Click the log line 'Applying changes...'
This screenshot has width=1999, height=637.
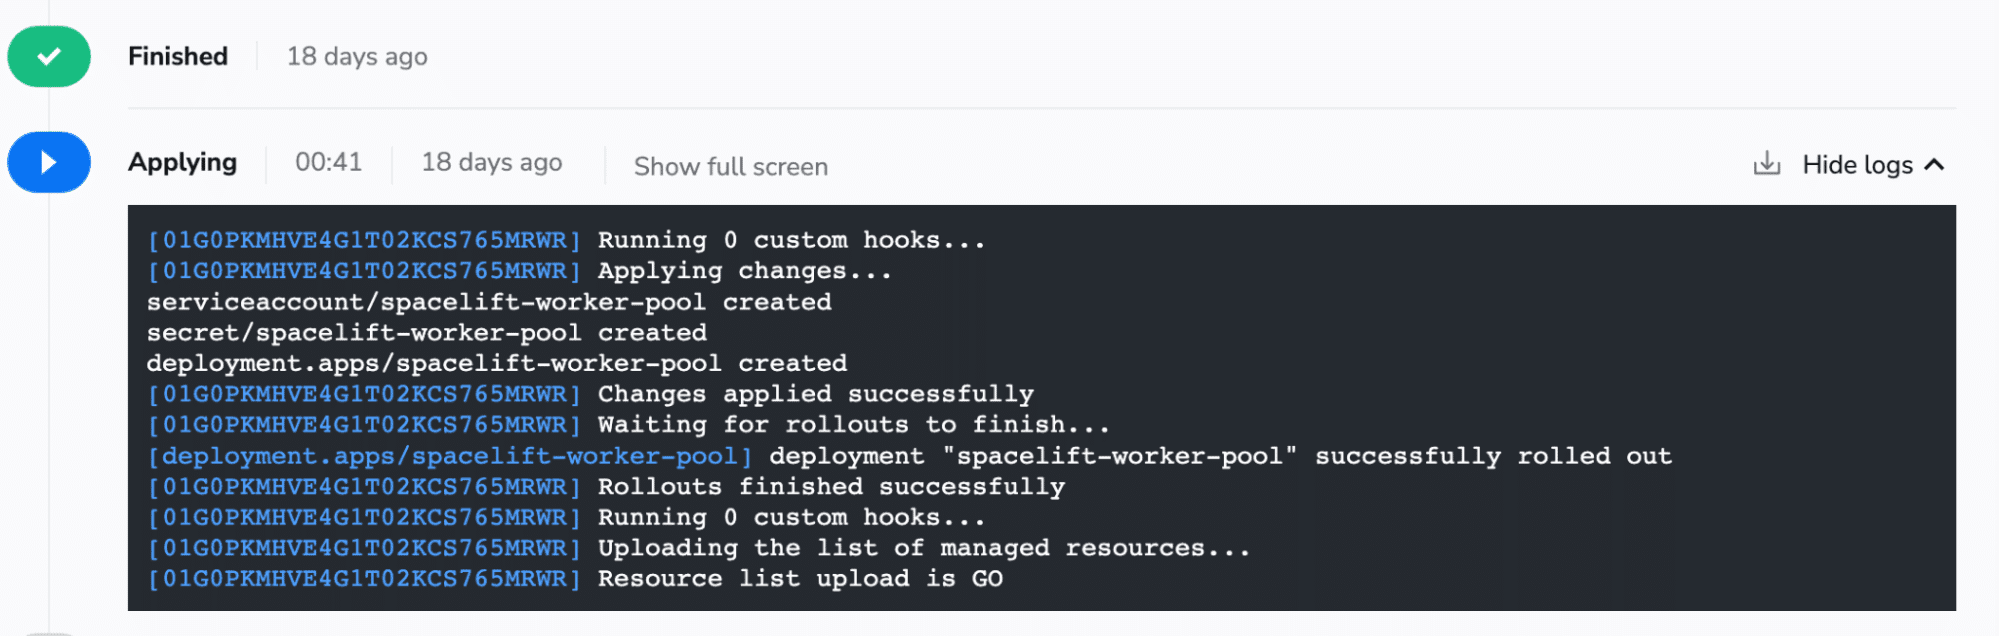coord(745,271)
